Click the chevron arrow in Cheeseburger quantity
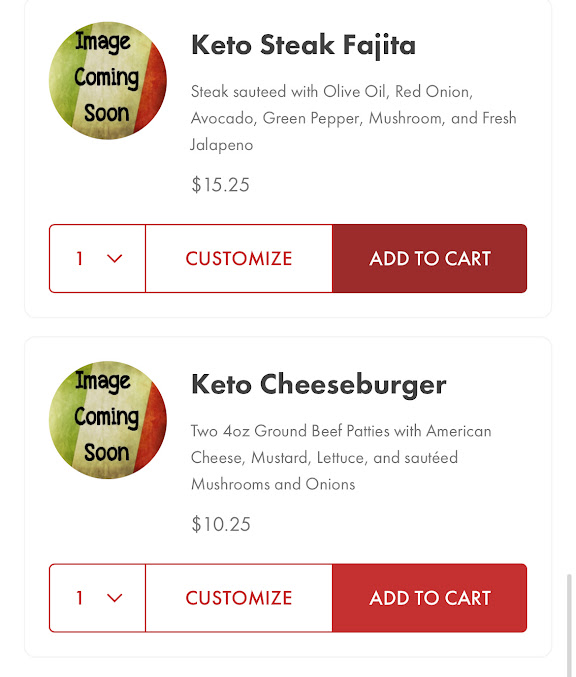Image resolution: width=576 pixels, height=677 pixels. click(x=114, y=598)
